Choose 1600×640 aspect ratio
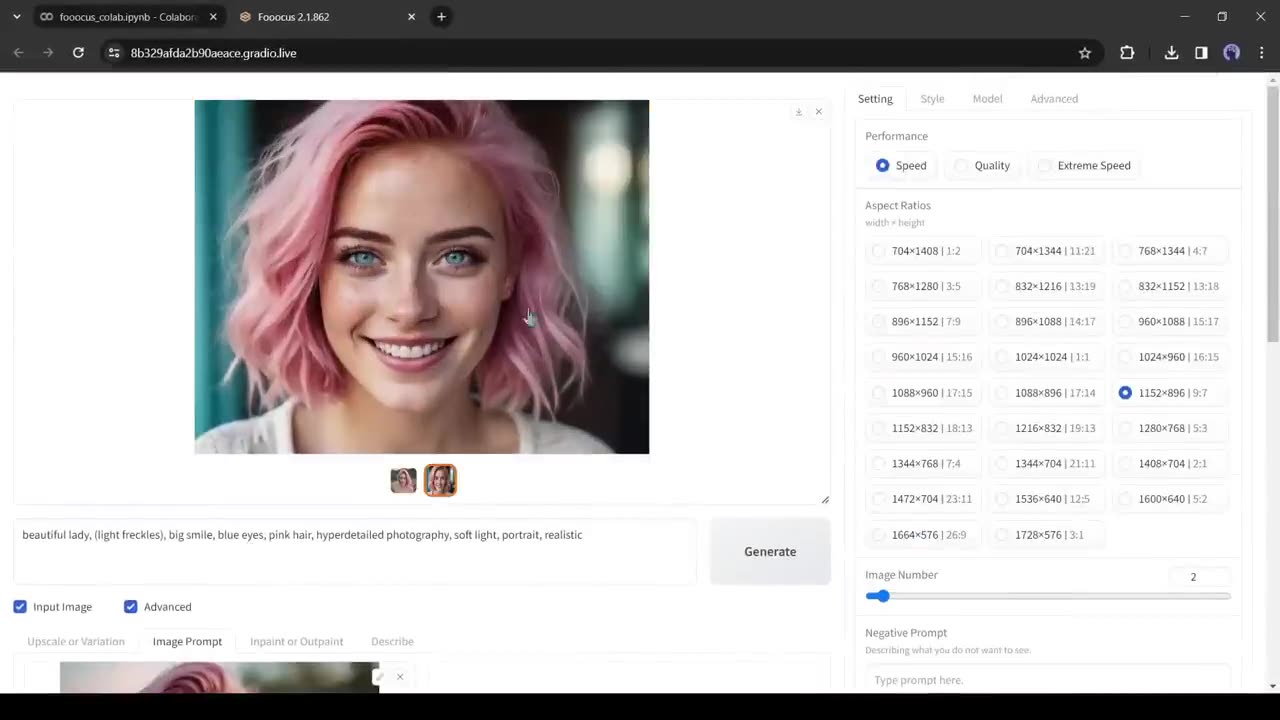The image size is (1280, 720). [1170, 499]
